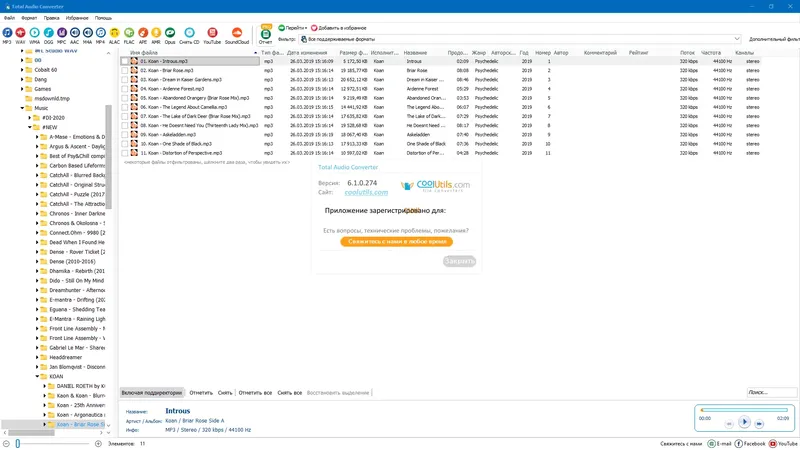Go to previous track in player

(729, 423)
